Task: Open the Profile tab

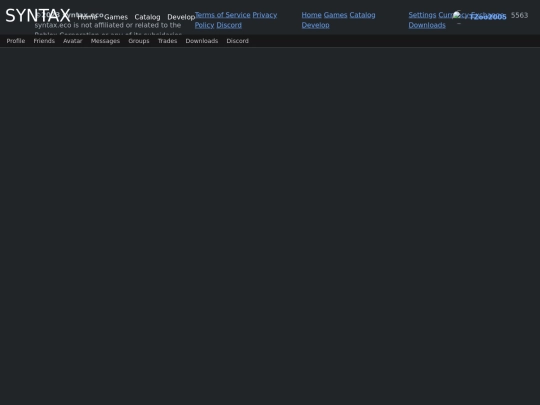Action: (x=16, y=41)
